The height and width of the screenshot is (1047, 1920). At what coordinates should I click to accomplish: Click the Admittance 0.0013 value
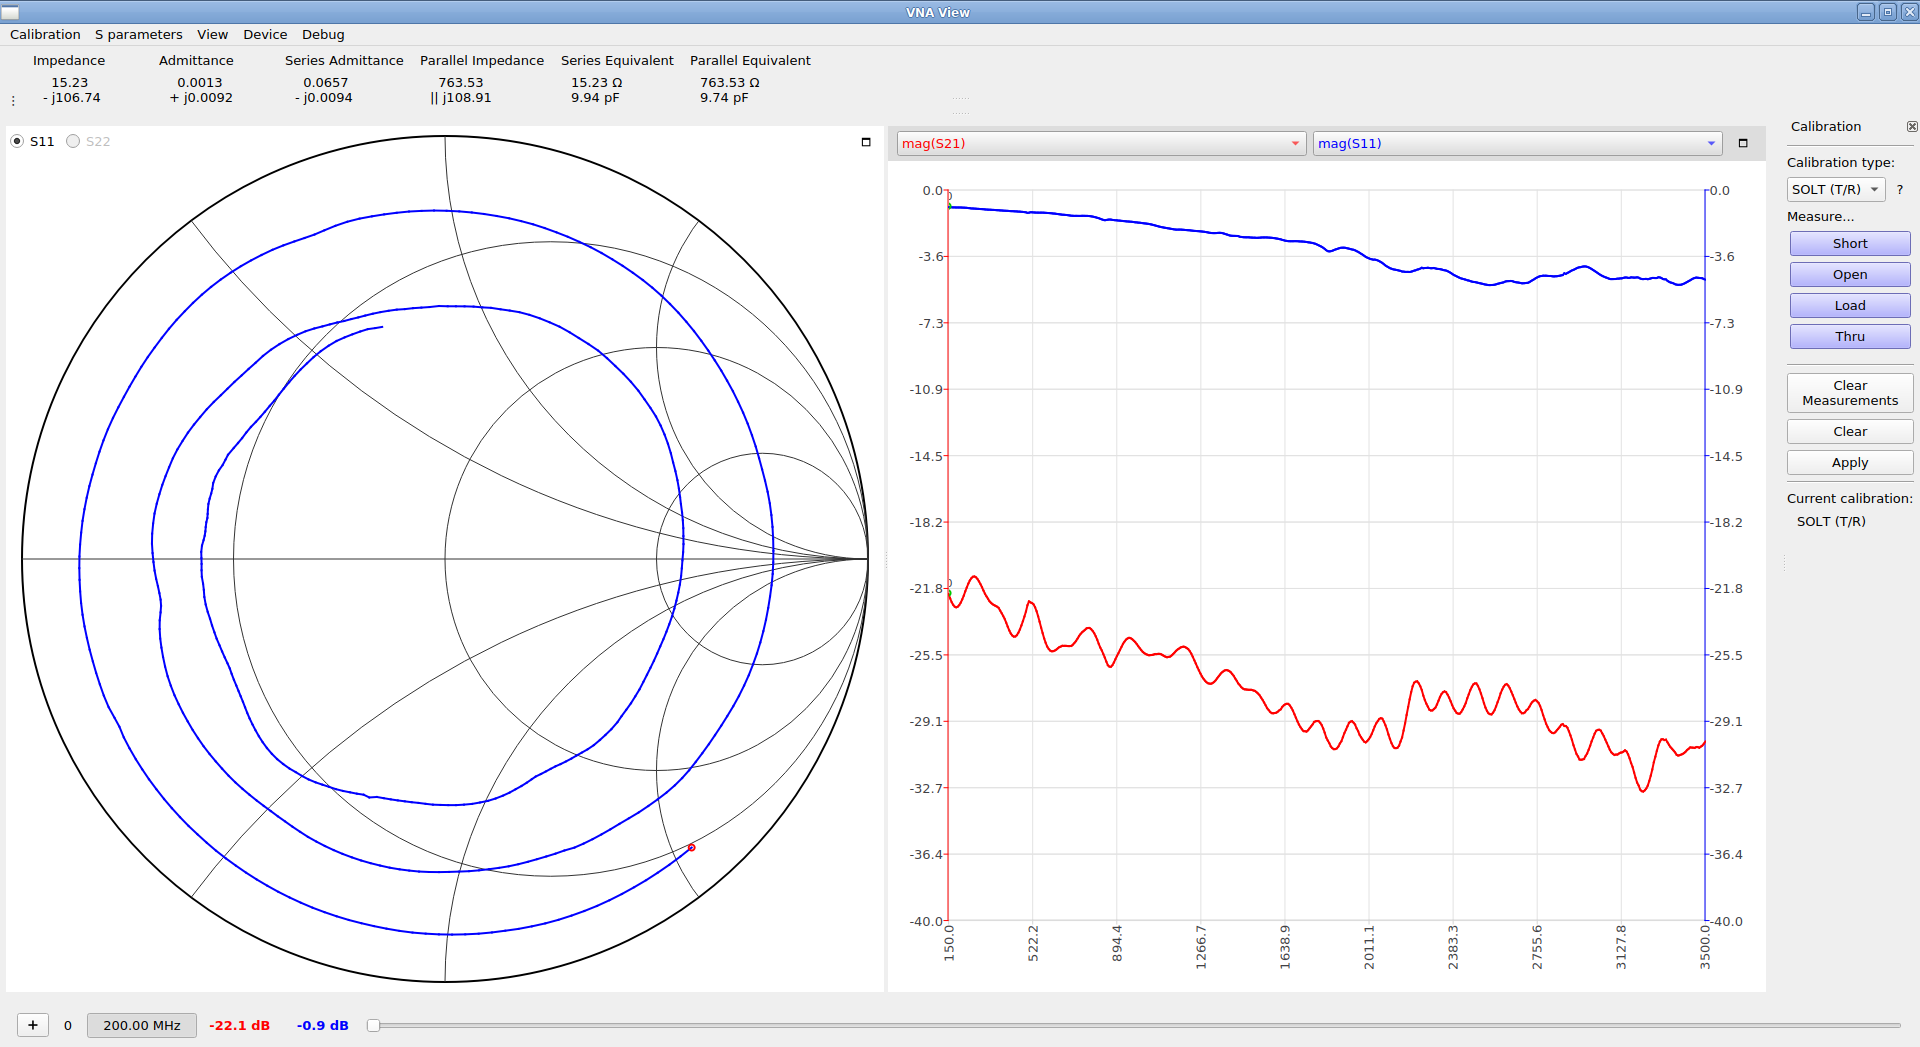[x=200, y=83]
